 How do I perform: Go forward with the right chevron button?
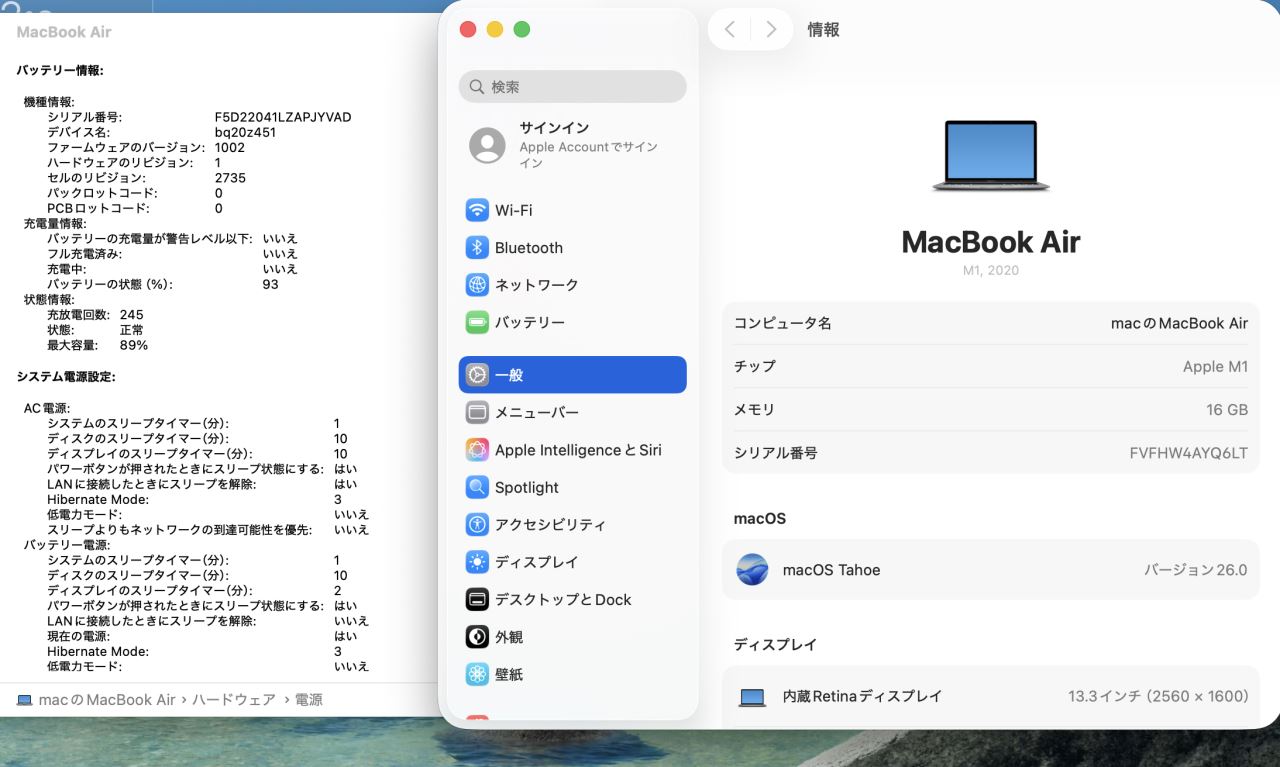pyautogui.click(x=771, y=30)
